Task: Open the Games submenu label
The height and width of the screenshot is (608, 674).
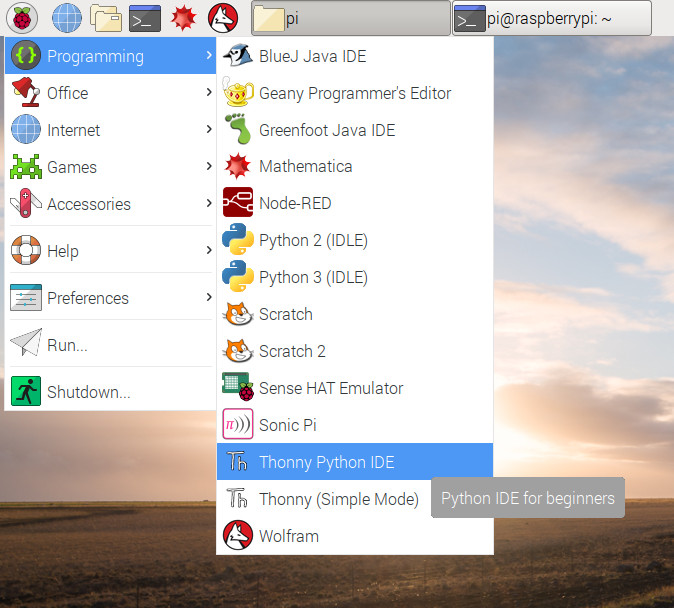Action: [x=72, y=167]
